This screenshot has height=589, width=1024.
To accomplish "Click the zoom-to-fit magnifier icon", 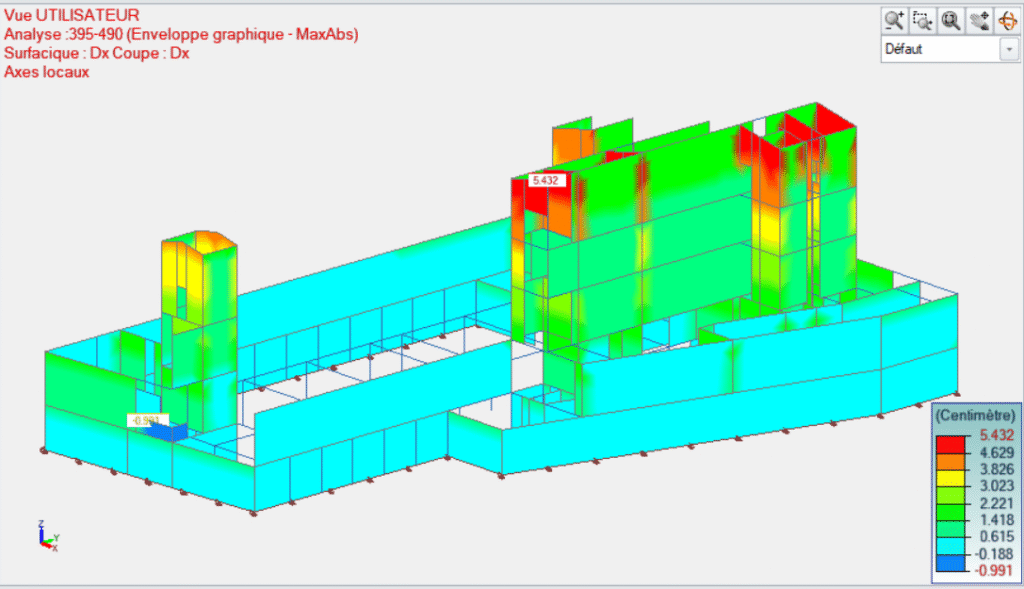I will point(950,19).
